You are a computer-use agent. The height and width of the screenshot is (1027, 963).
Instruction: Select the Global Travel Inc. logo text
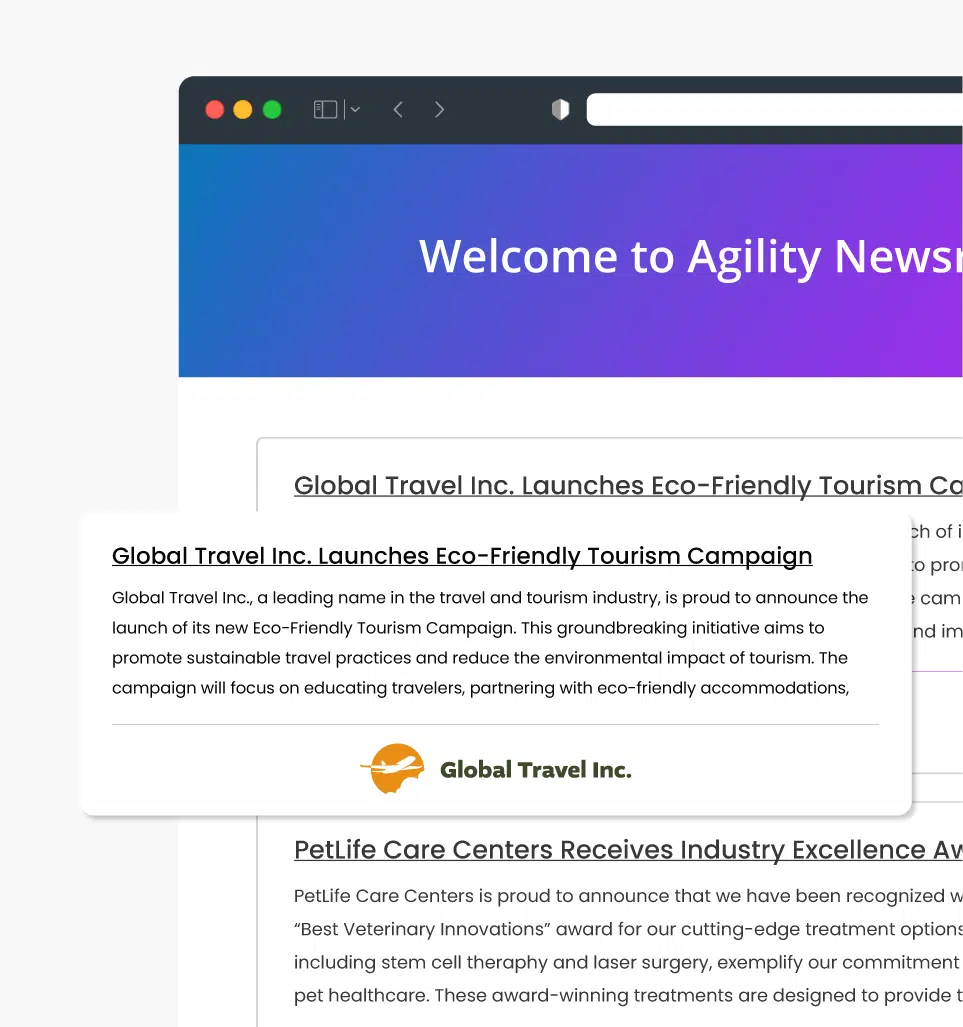[536, 769]
